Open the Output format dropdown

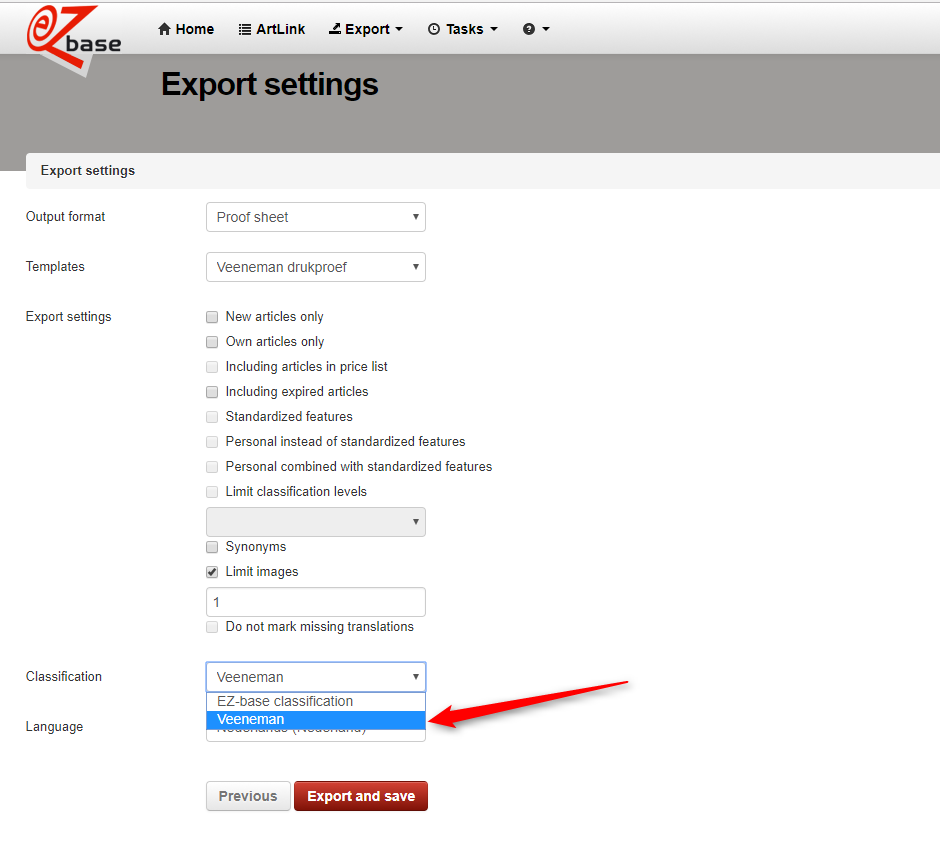pyautogui.click(x=316, y=217)
